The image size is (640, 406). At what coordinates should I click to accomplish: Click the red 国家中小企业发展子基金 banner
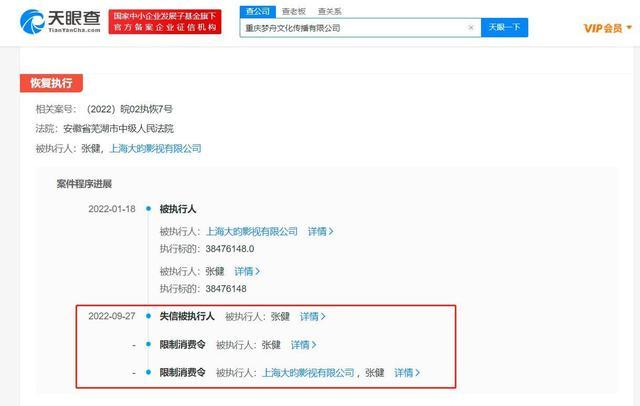165,22
